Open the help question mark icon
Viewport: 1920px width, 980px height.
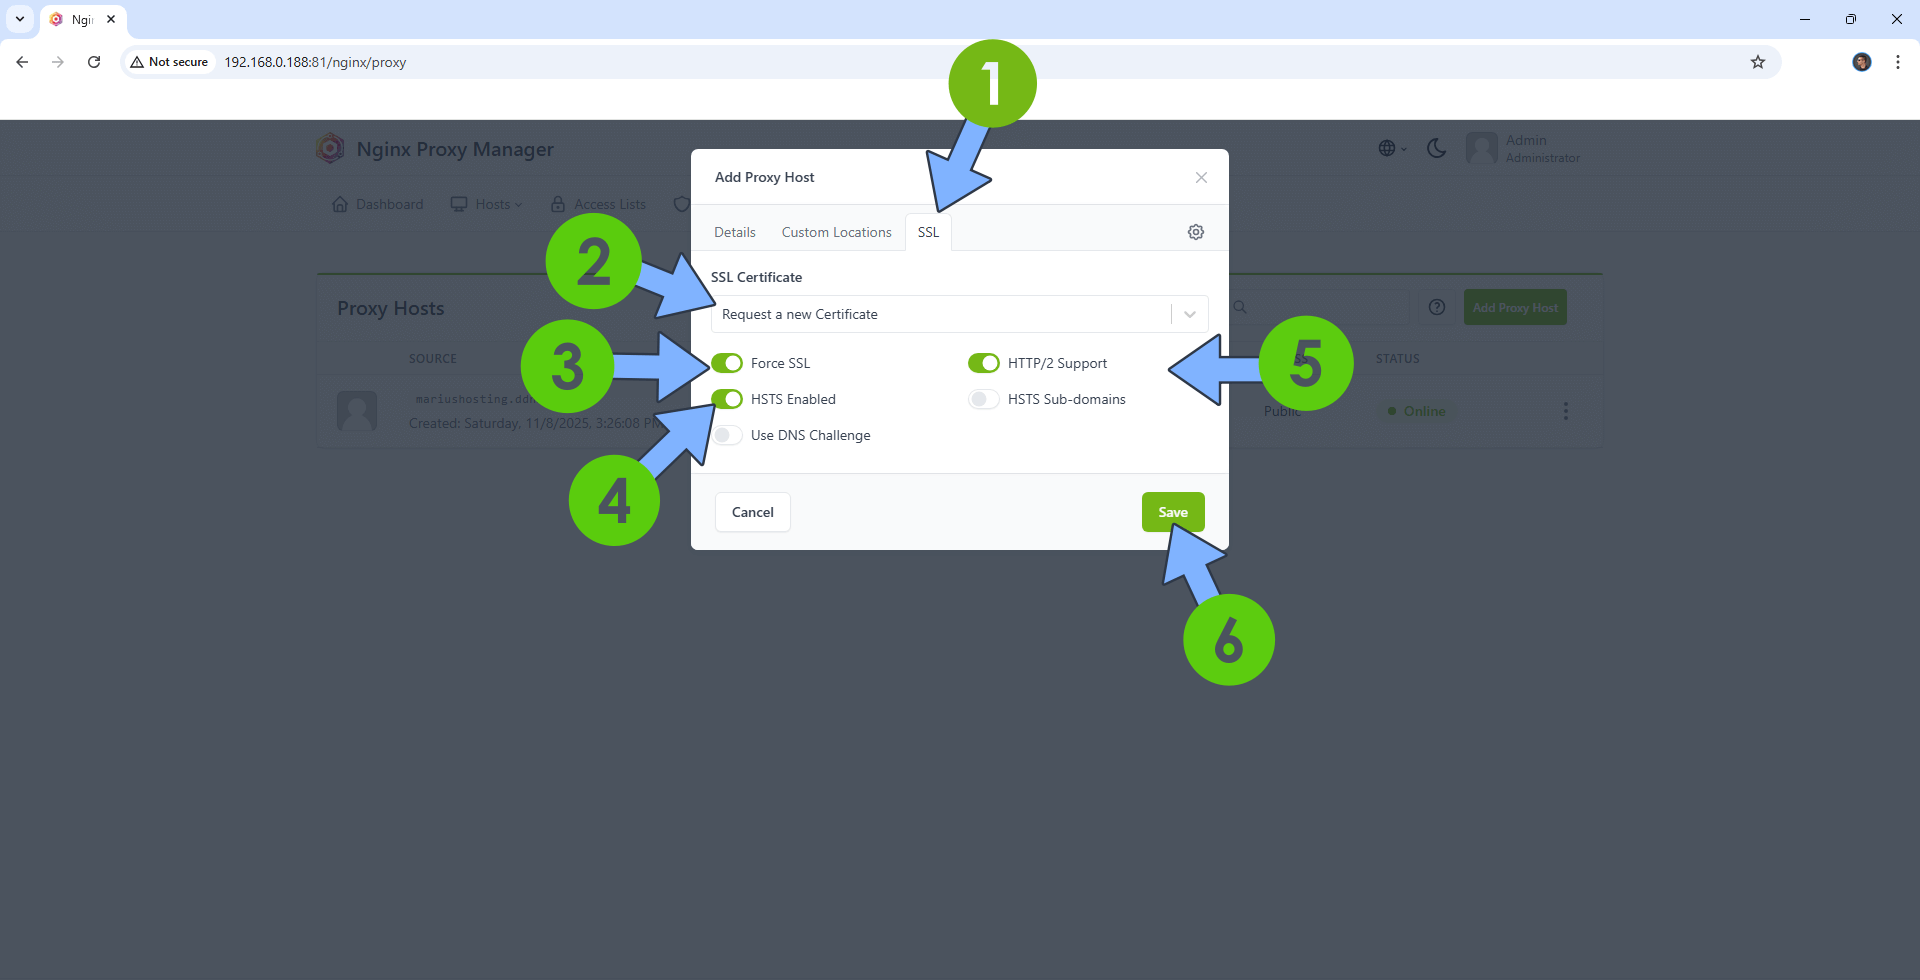point(1437,307)
